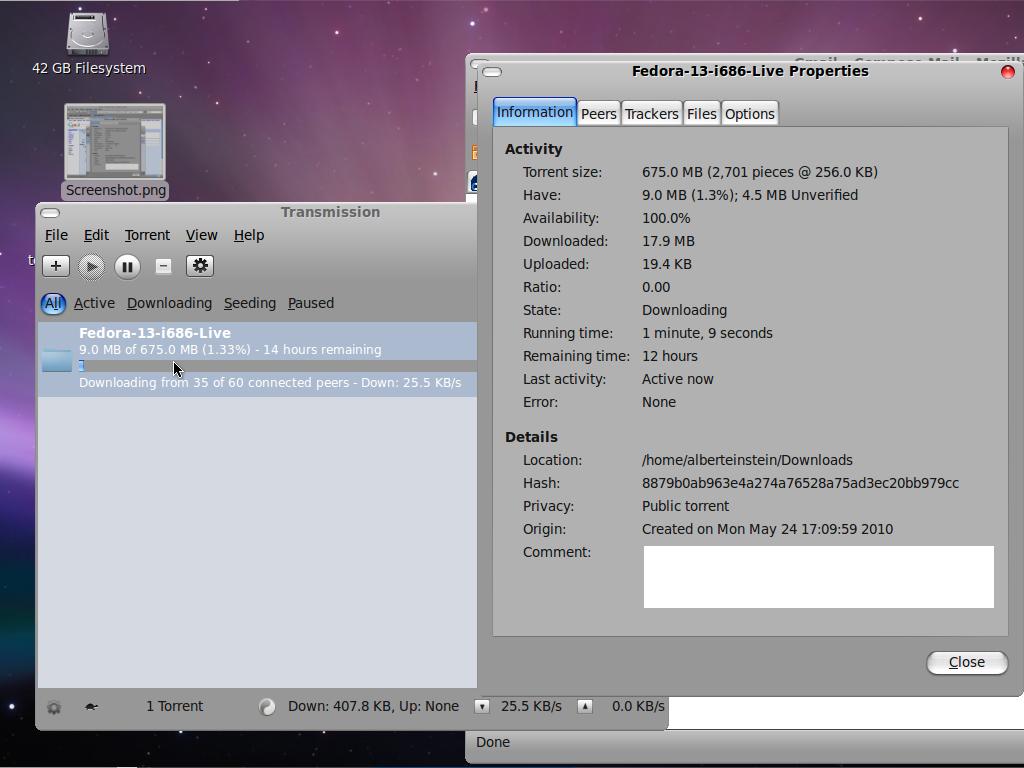Click inside the Comment text box
Viewport: 1024px width, 768px height.
coord(819,577)
